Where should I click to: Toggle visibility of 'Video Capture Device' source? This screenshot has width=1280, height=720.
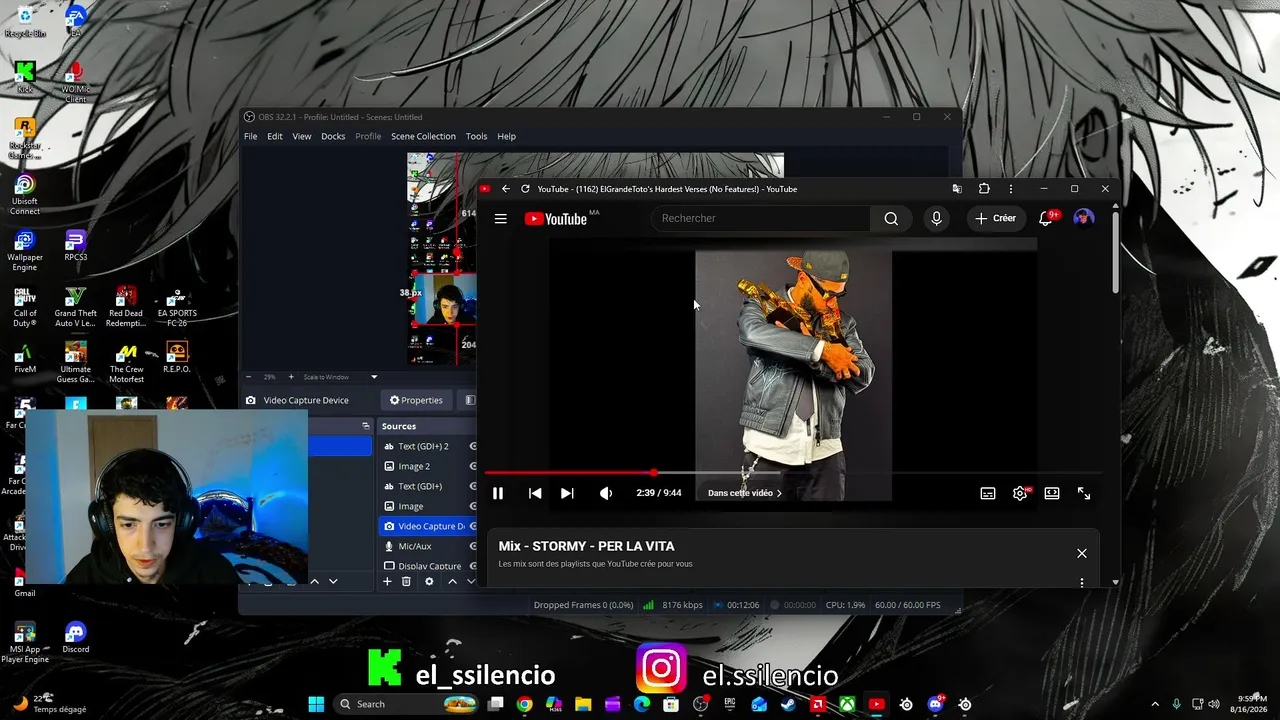click(473, 526)
